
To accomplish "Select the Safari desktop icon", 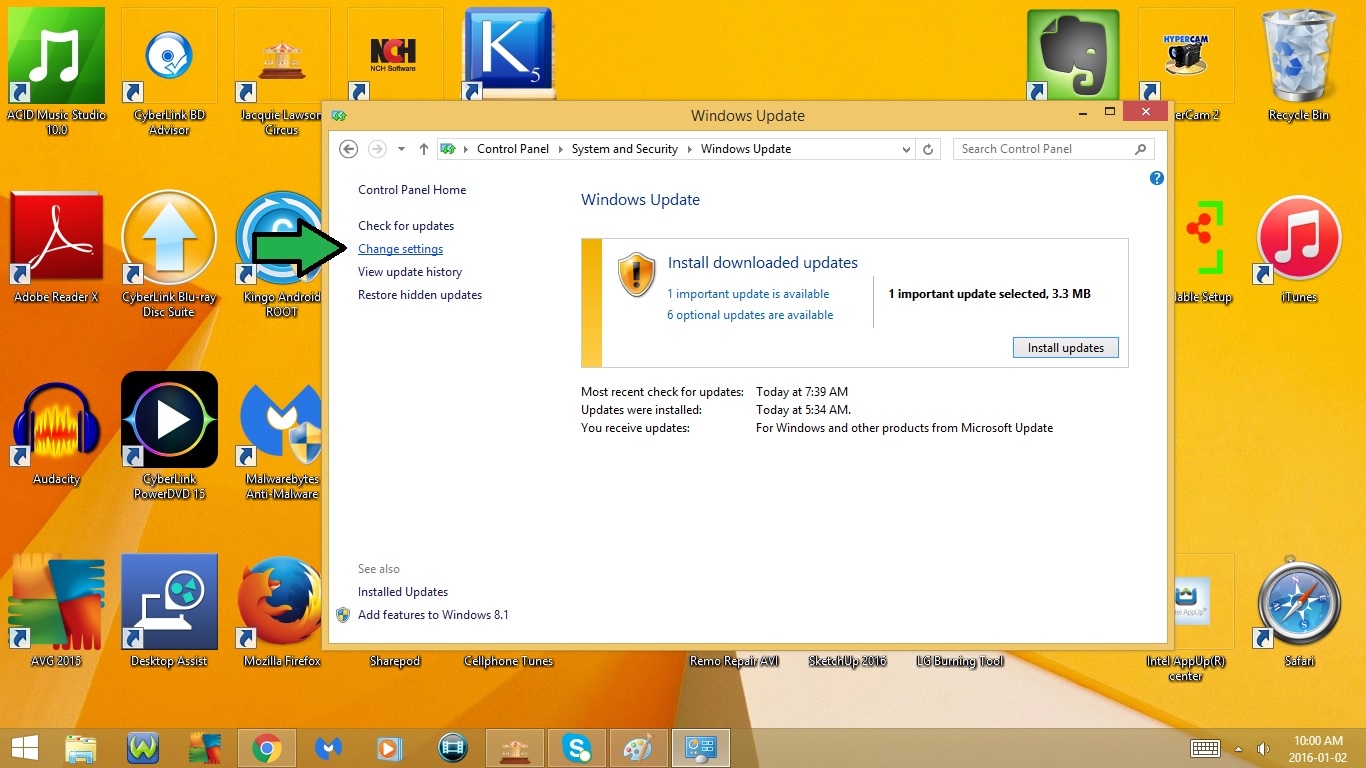I will point(1299,611).
